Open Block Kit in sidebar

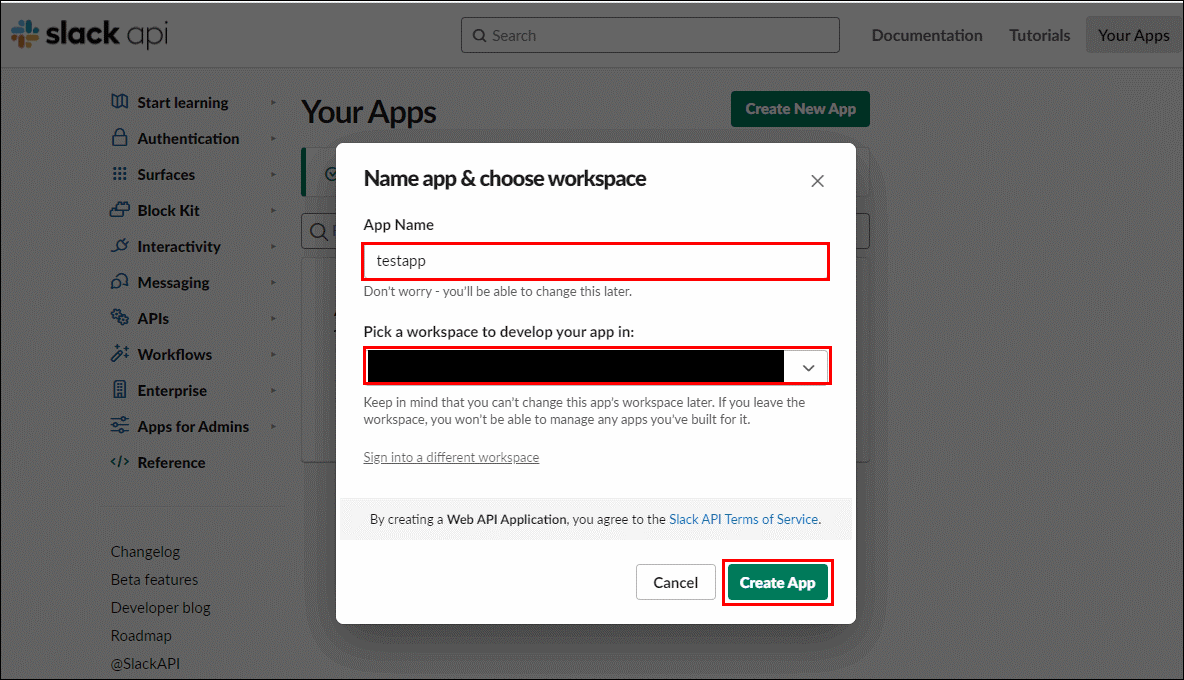[168, 211]
